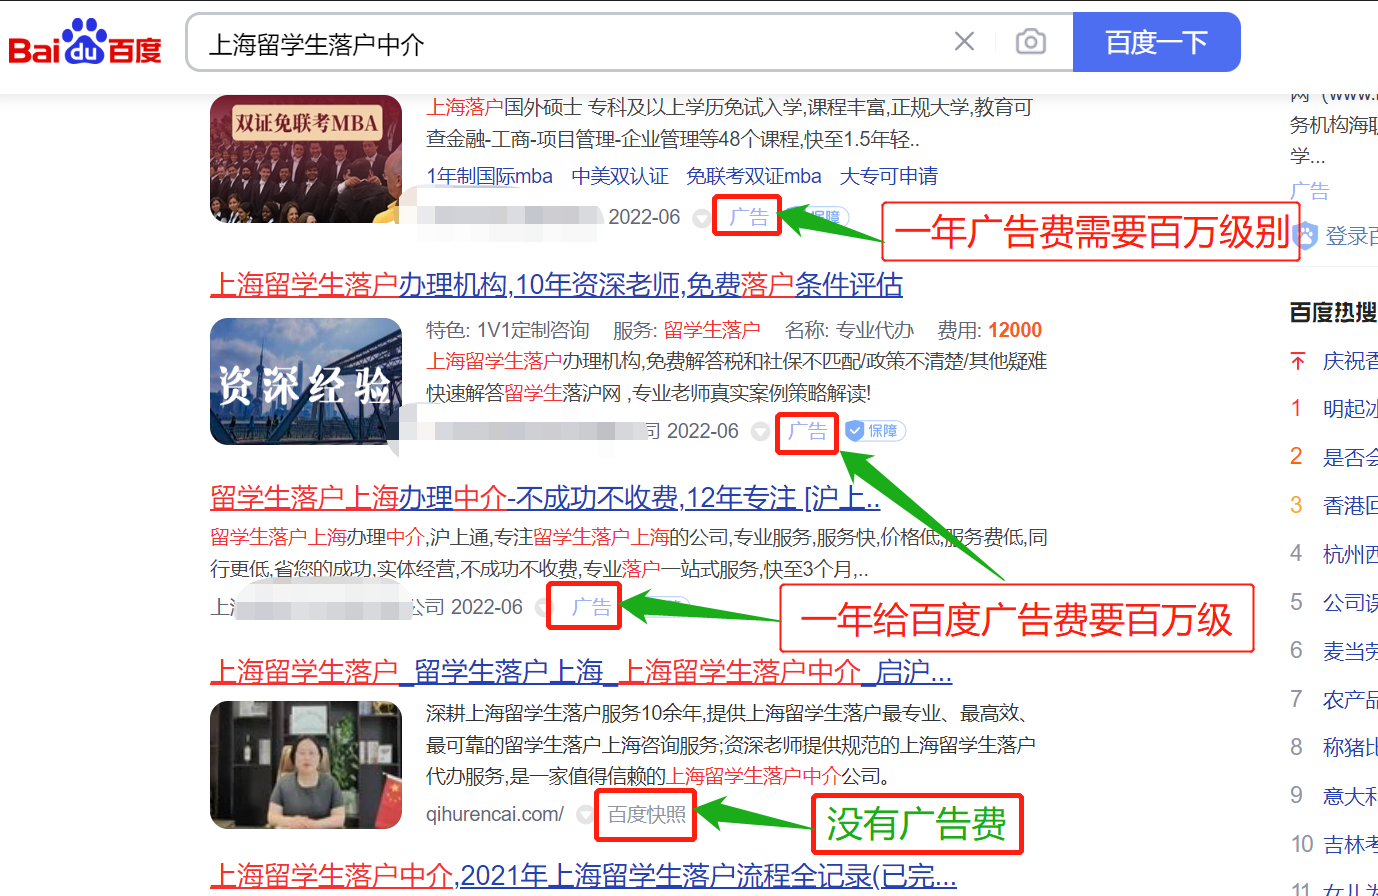
Task: Open hot search number 6 starting 麦当
Action: (1349, 651)
